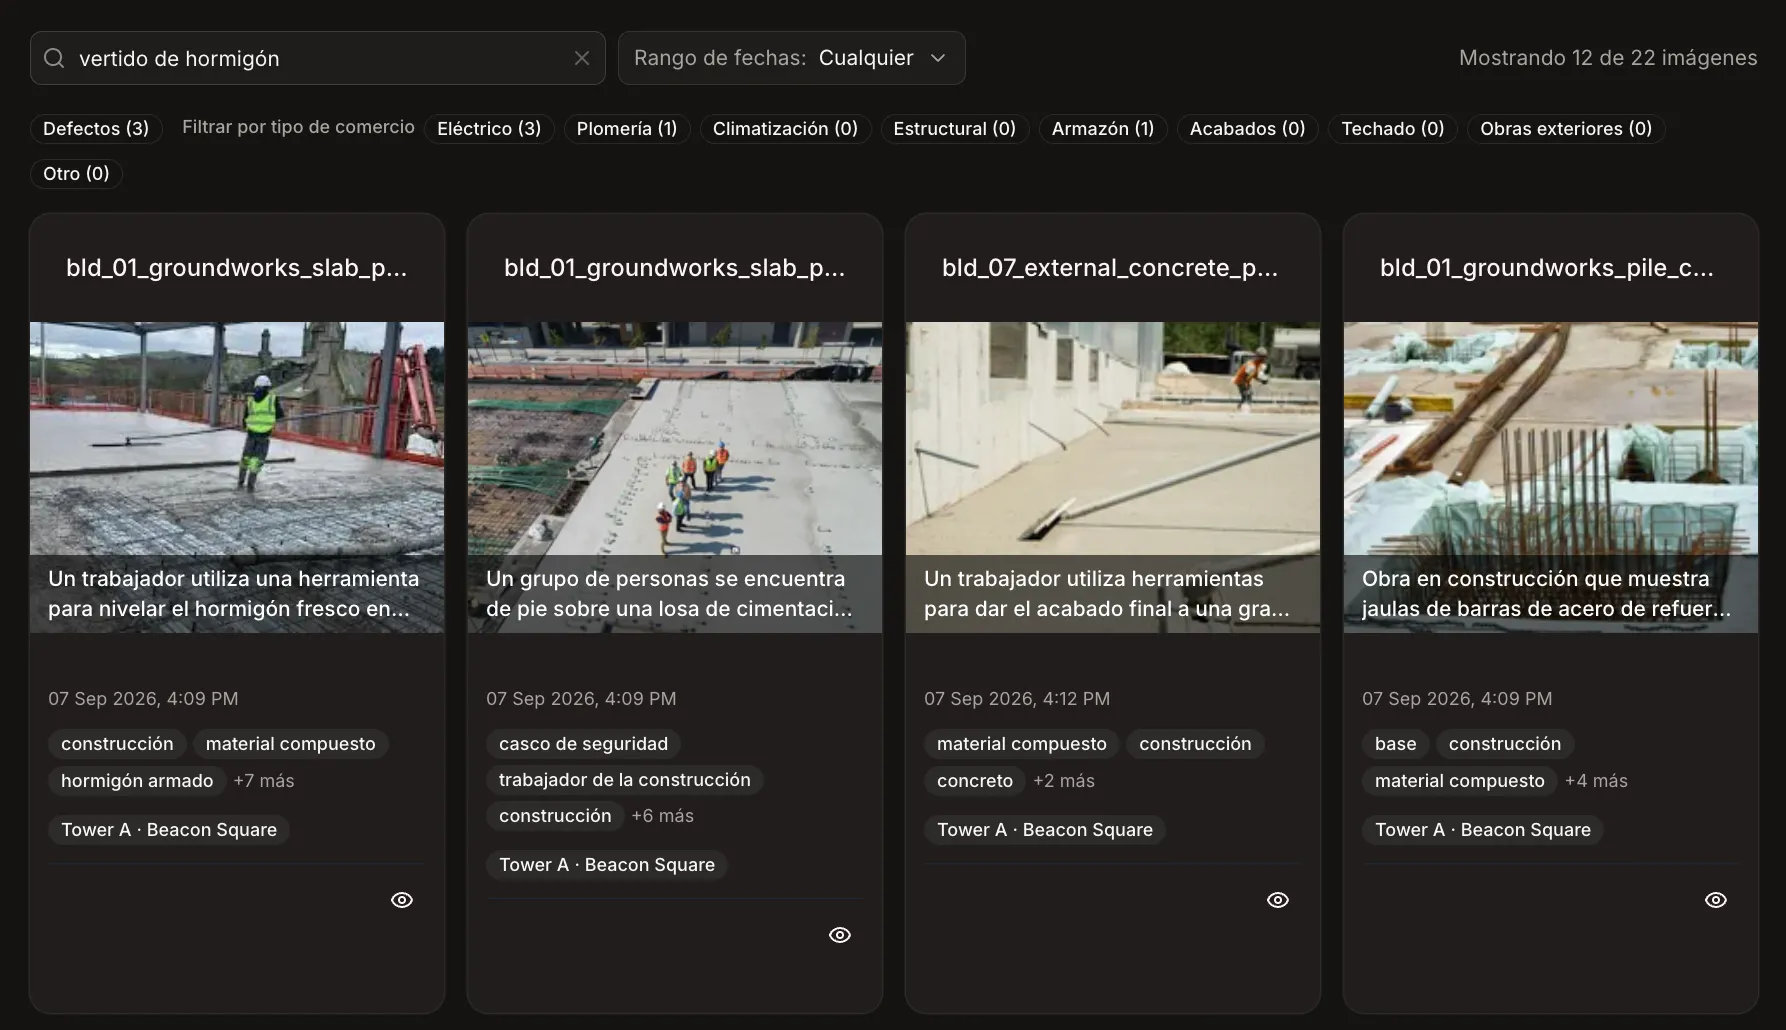Expand '+7 más' tags on first card
This screenshot has height=1030, width=1786.
264,781
